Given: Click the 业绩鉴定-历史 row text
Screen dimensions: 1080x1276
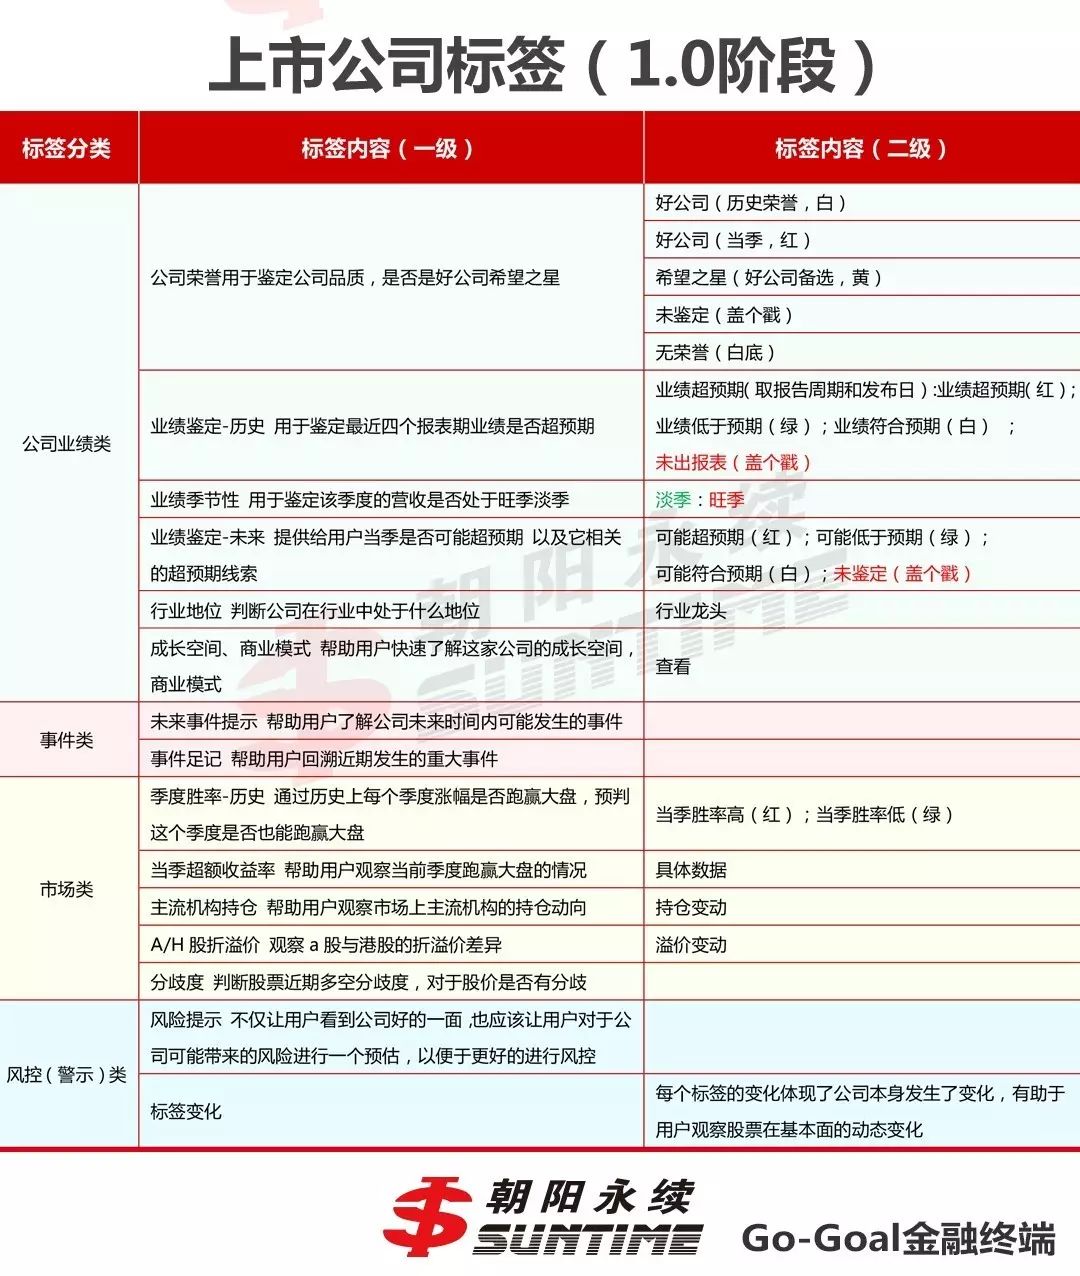Looking at the screenshot, I should pos(372,426).
